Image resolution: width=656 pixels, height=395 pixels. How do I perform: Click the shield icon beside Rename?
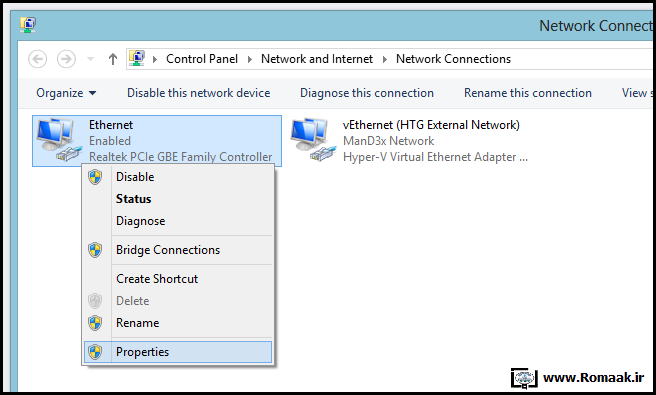click(95, 323)
